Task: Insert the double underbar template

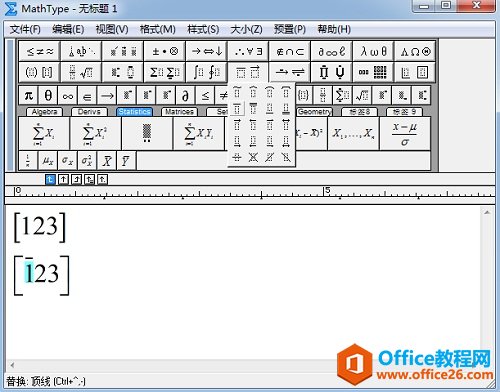Action: (x=286, y=108)
